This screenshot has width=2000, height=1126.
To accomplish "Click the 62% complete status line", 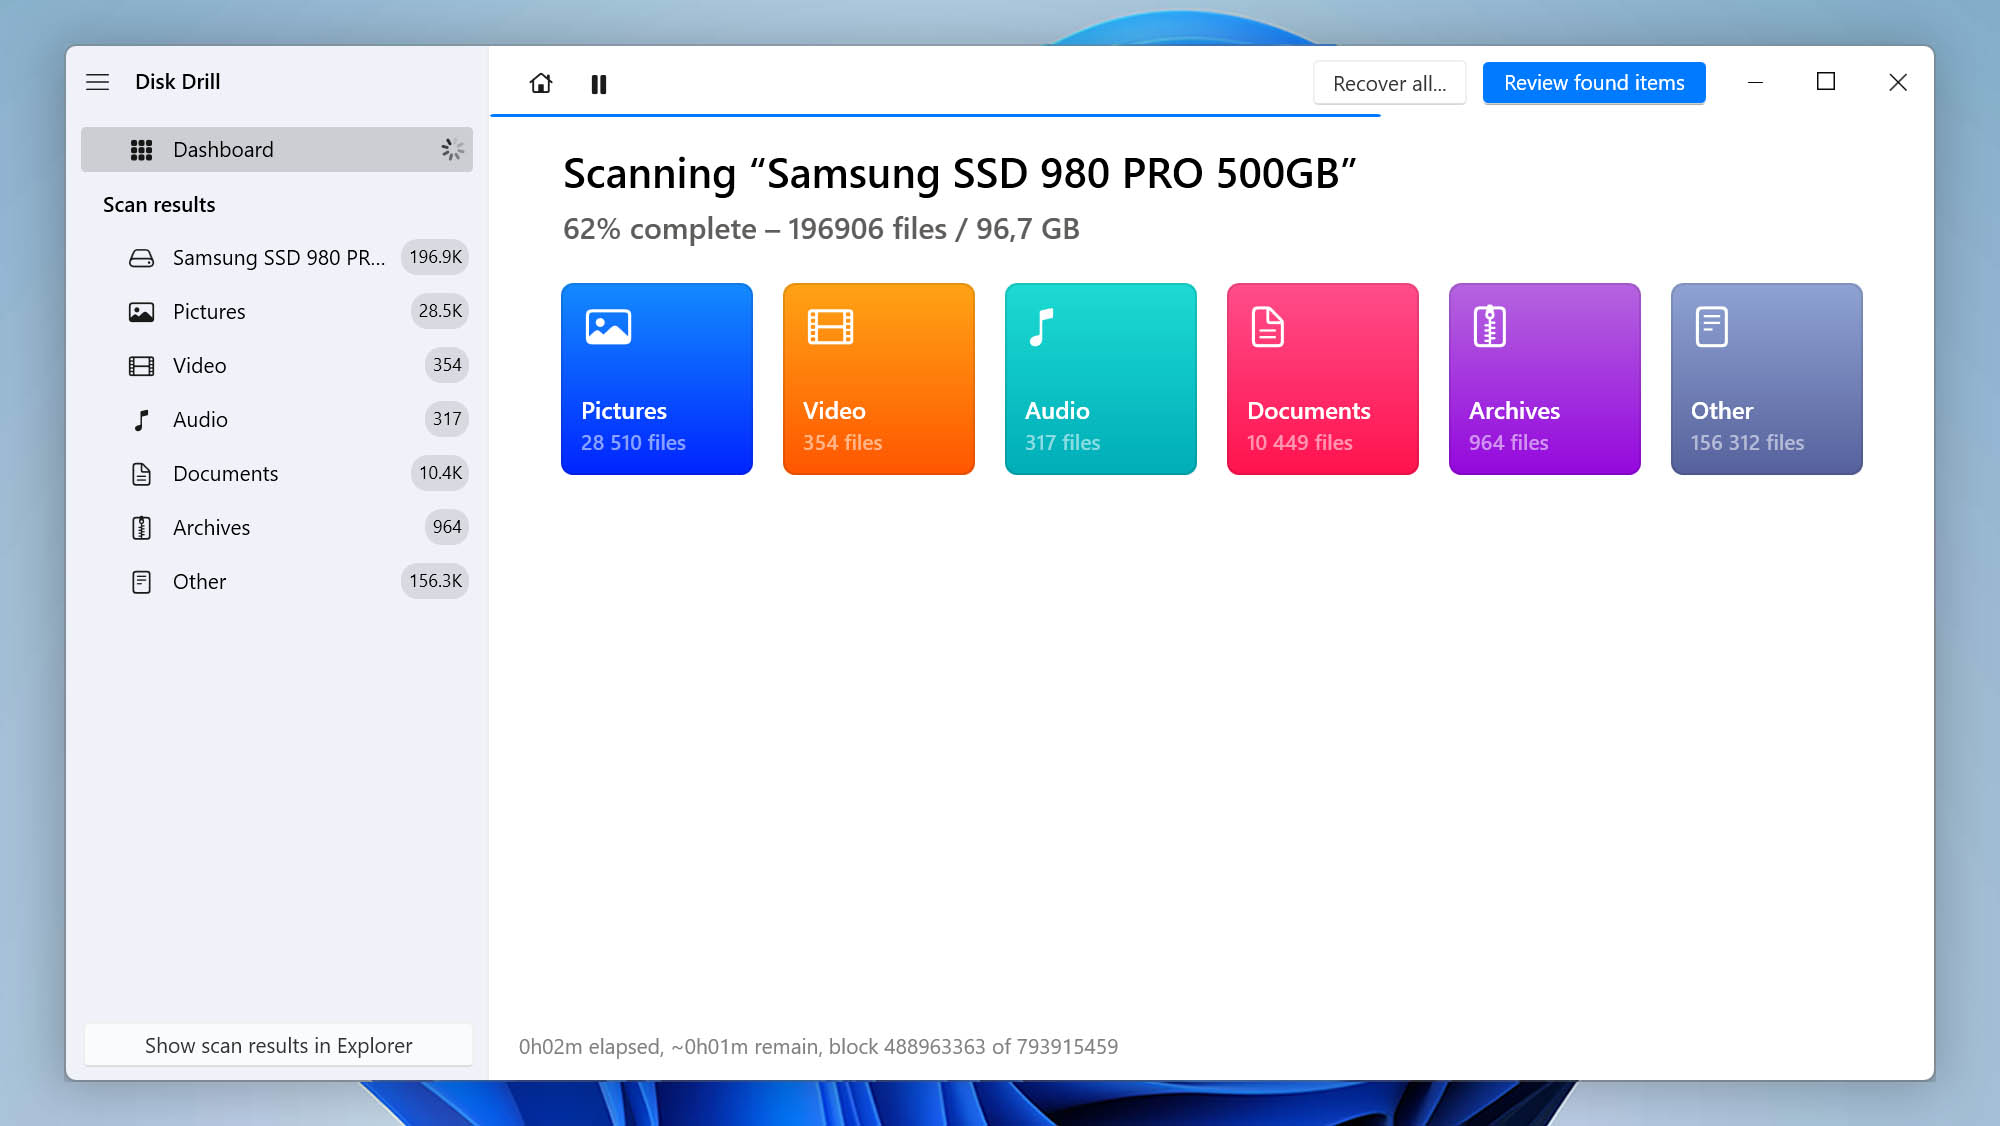I will [x=821, y=229].
